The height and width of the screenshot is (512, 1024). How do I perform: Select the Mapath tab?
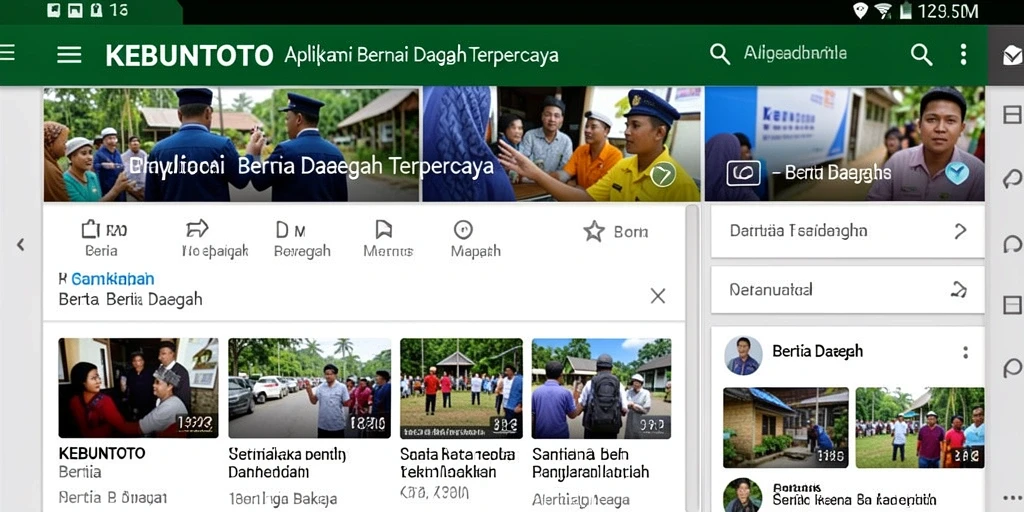[475, 238]
